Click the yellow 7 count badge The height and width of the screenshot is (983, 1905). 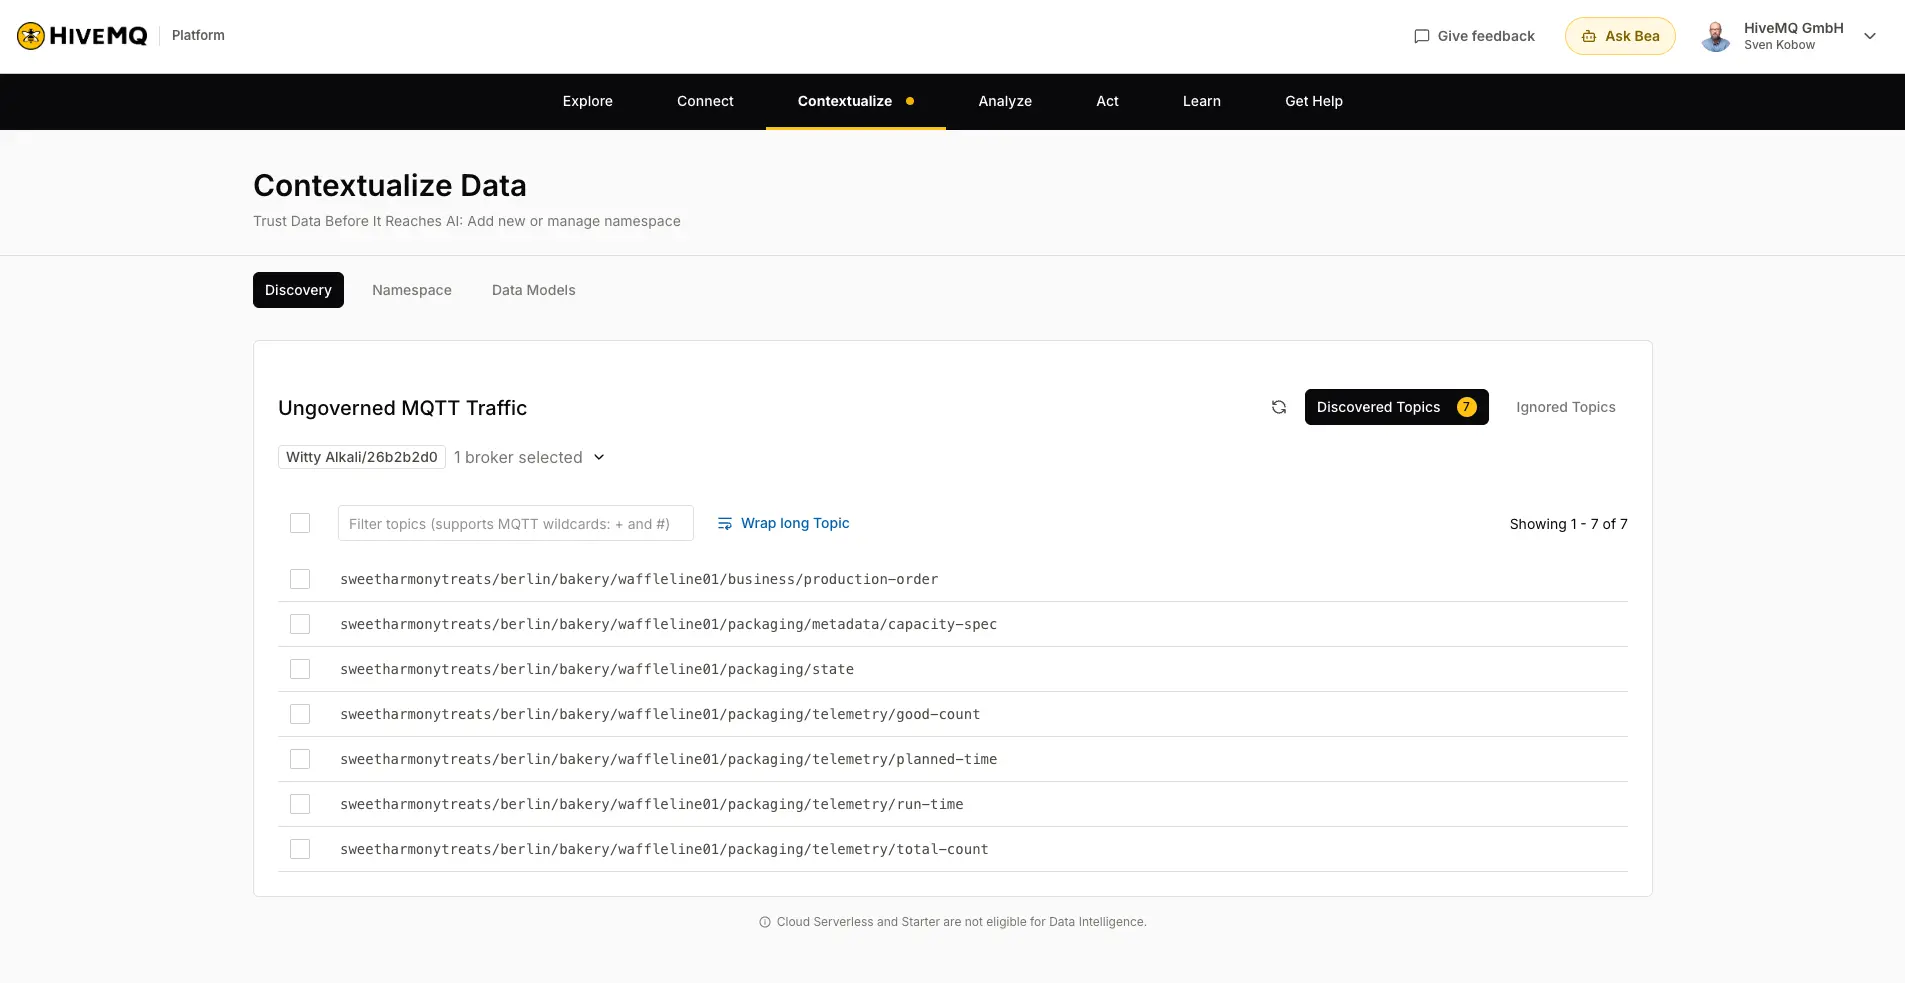[x=1466, y=407]
